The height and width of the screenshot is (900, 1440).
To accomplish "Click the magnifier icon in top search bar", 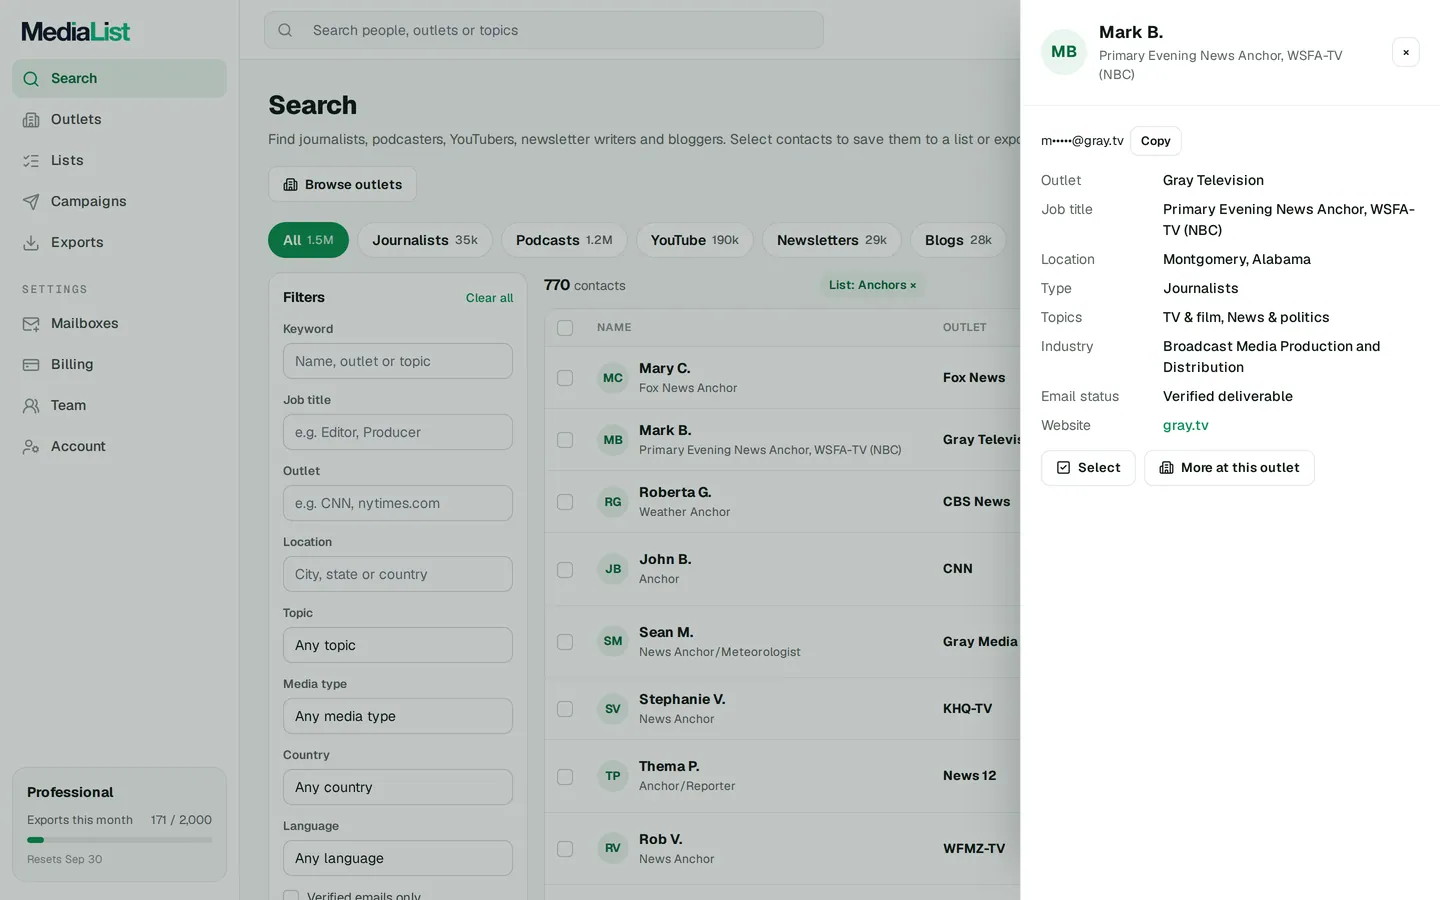I will [285, 30].
